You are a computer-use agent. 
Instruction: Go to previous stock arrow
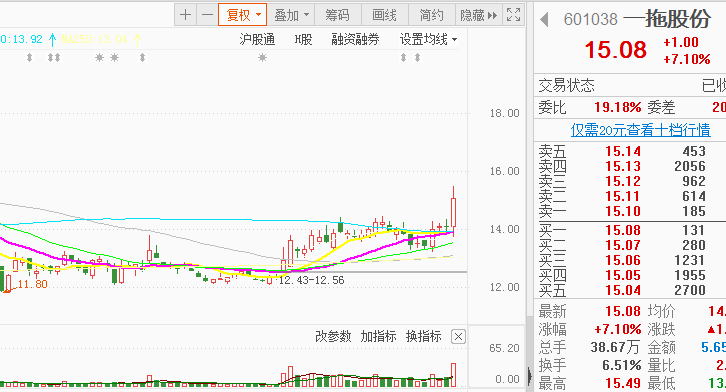(x=544, y=19)
